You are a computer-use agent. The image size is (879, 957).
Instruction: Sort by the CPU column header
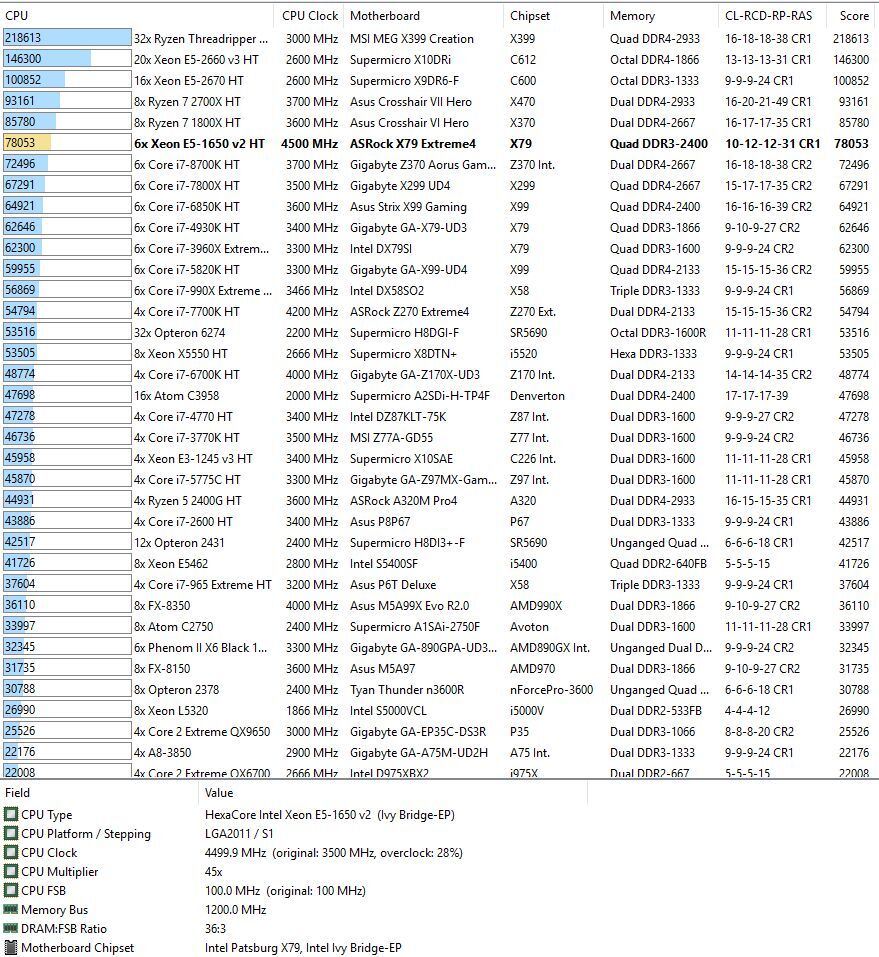tap(16, 16)
